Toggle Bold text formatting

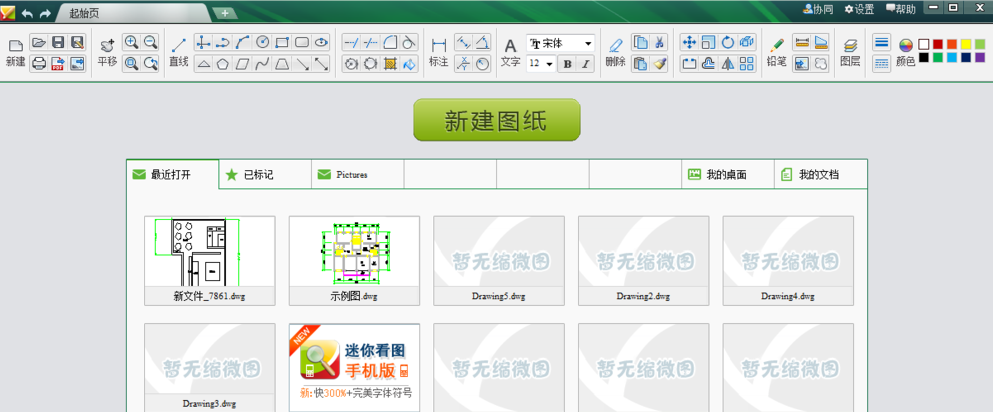pyautogui.click(x=566, y=64)
